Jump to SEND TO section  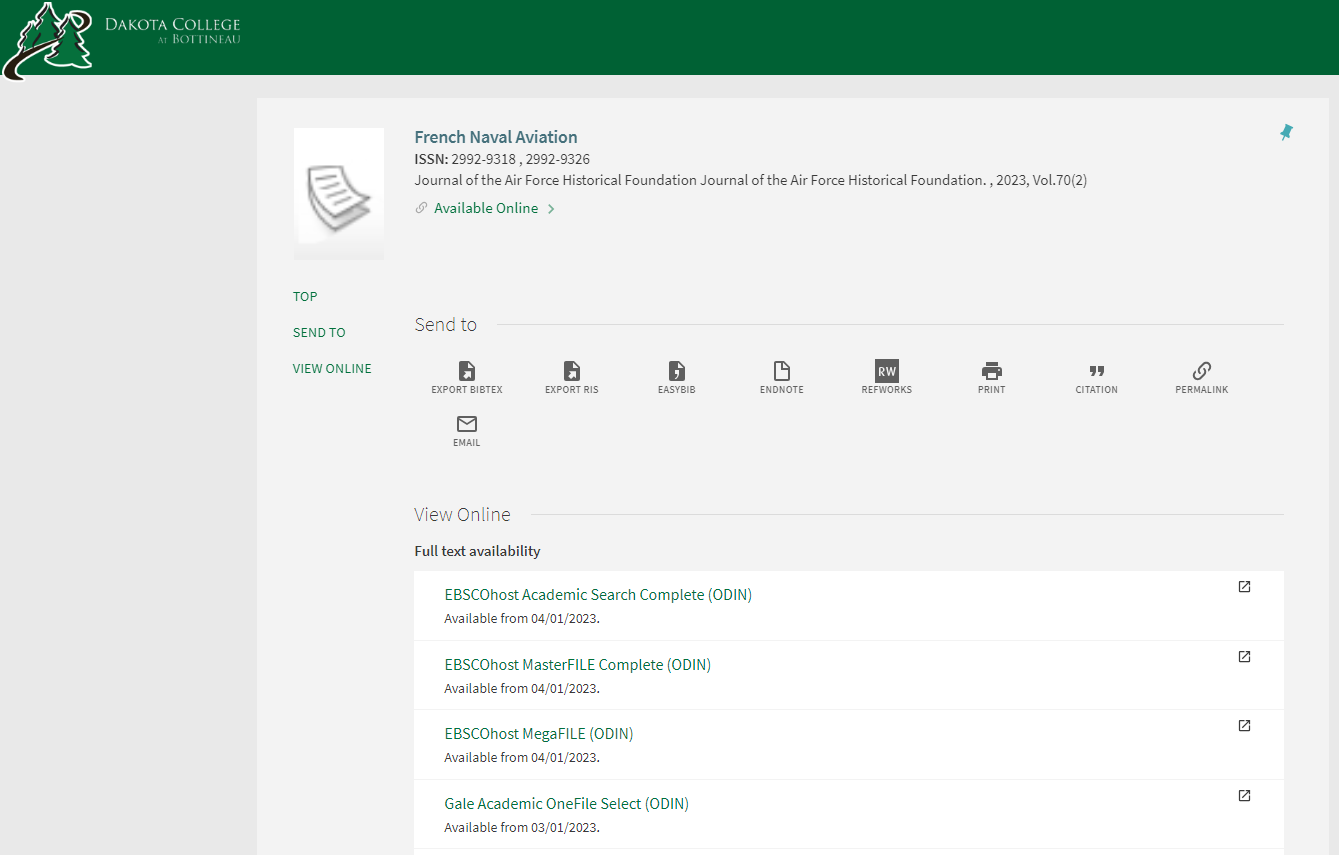pos(319,332)
